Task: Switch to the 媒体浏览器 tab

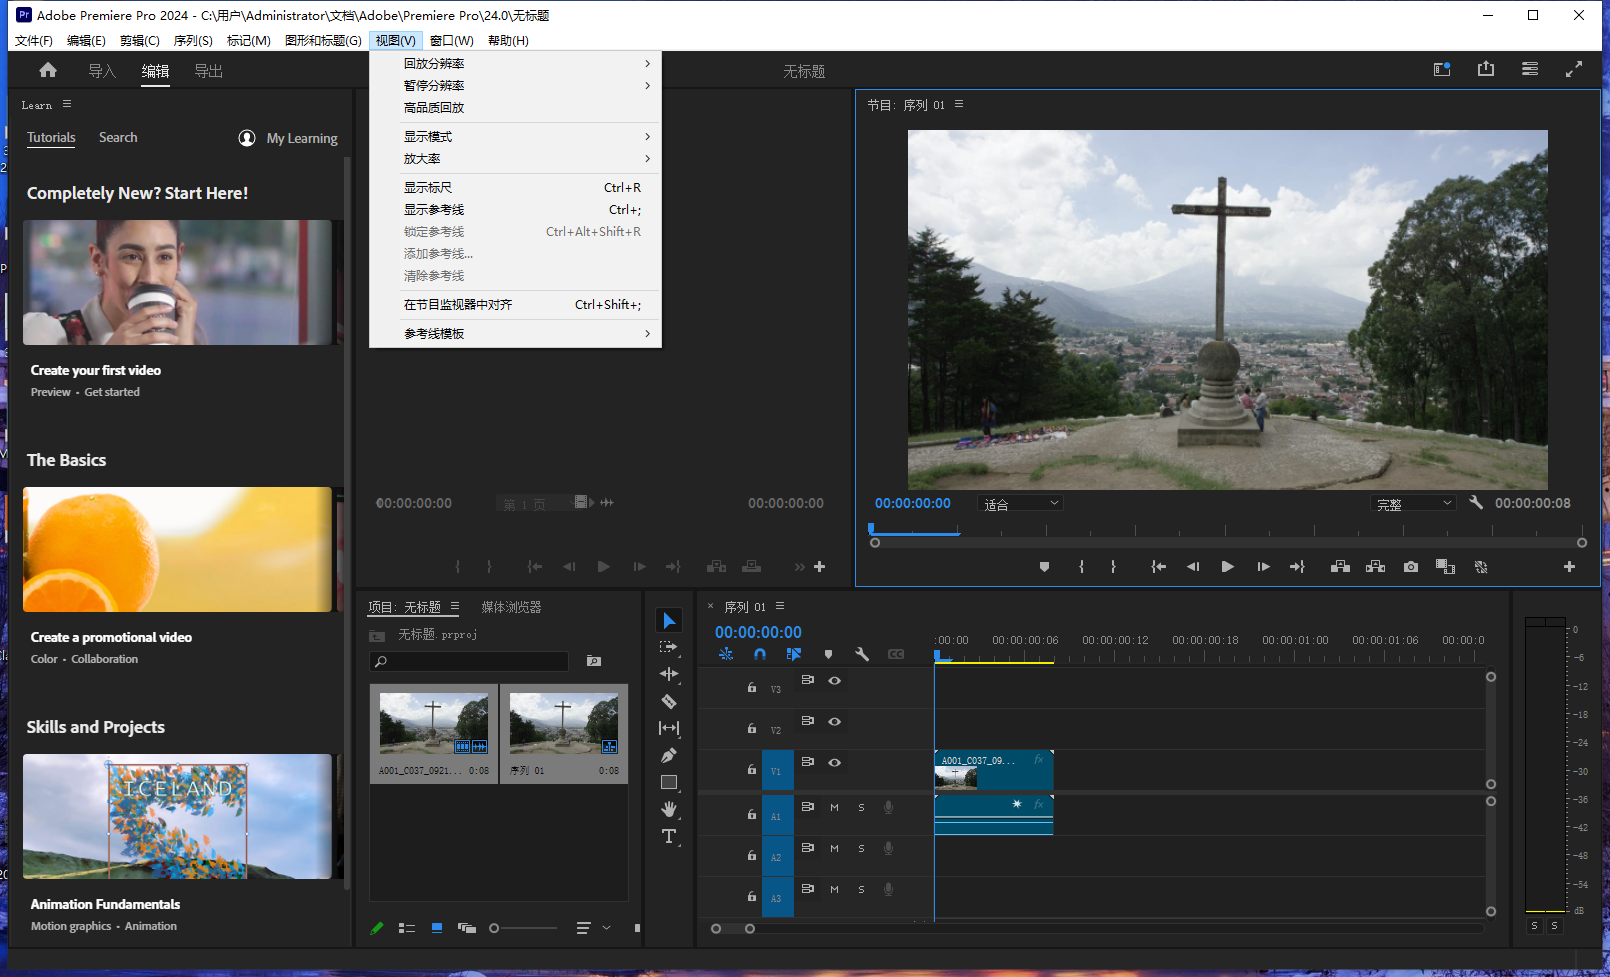Action: pyautogui.click(x=510, y=606)
